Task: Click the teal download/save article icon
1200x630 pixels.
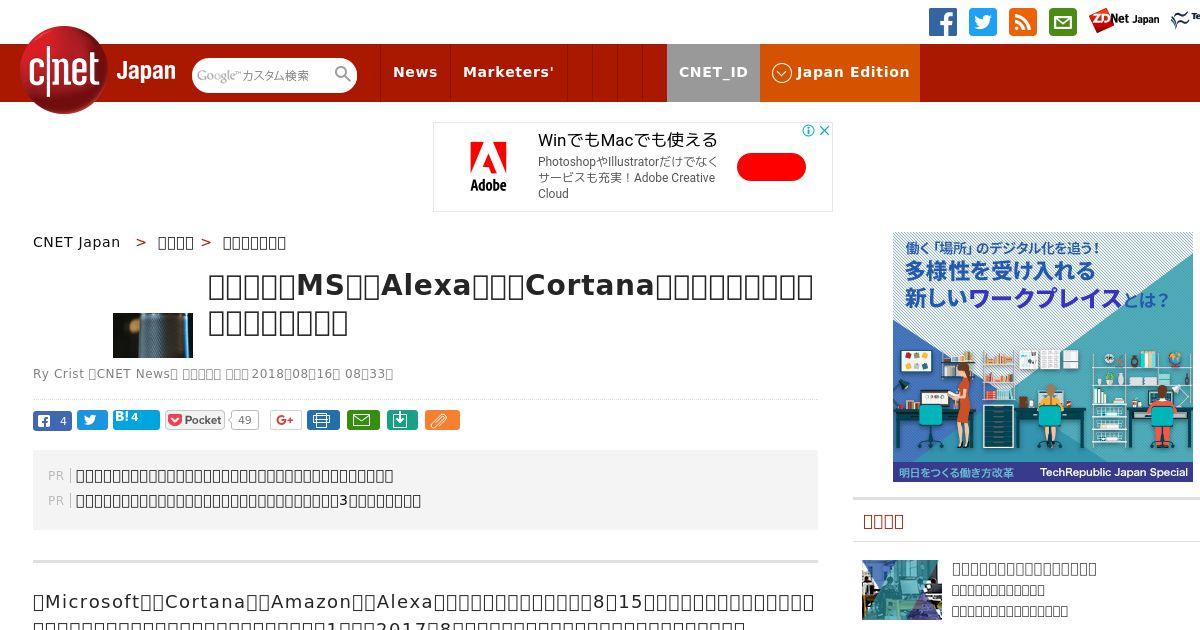Action: [401, 420]
